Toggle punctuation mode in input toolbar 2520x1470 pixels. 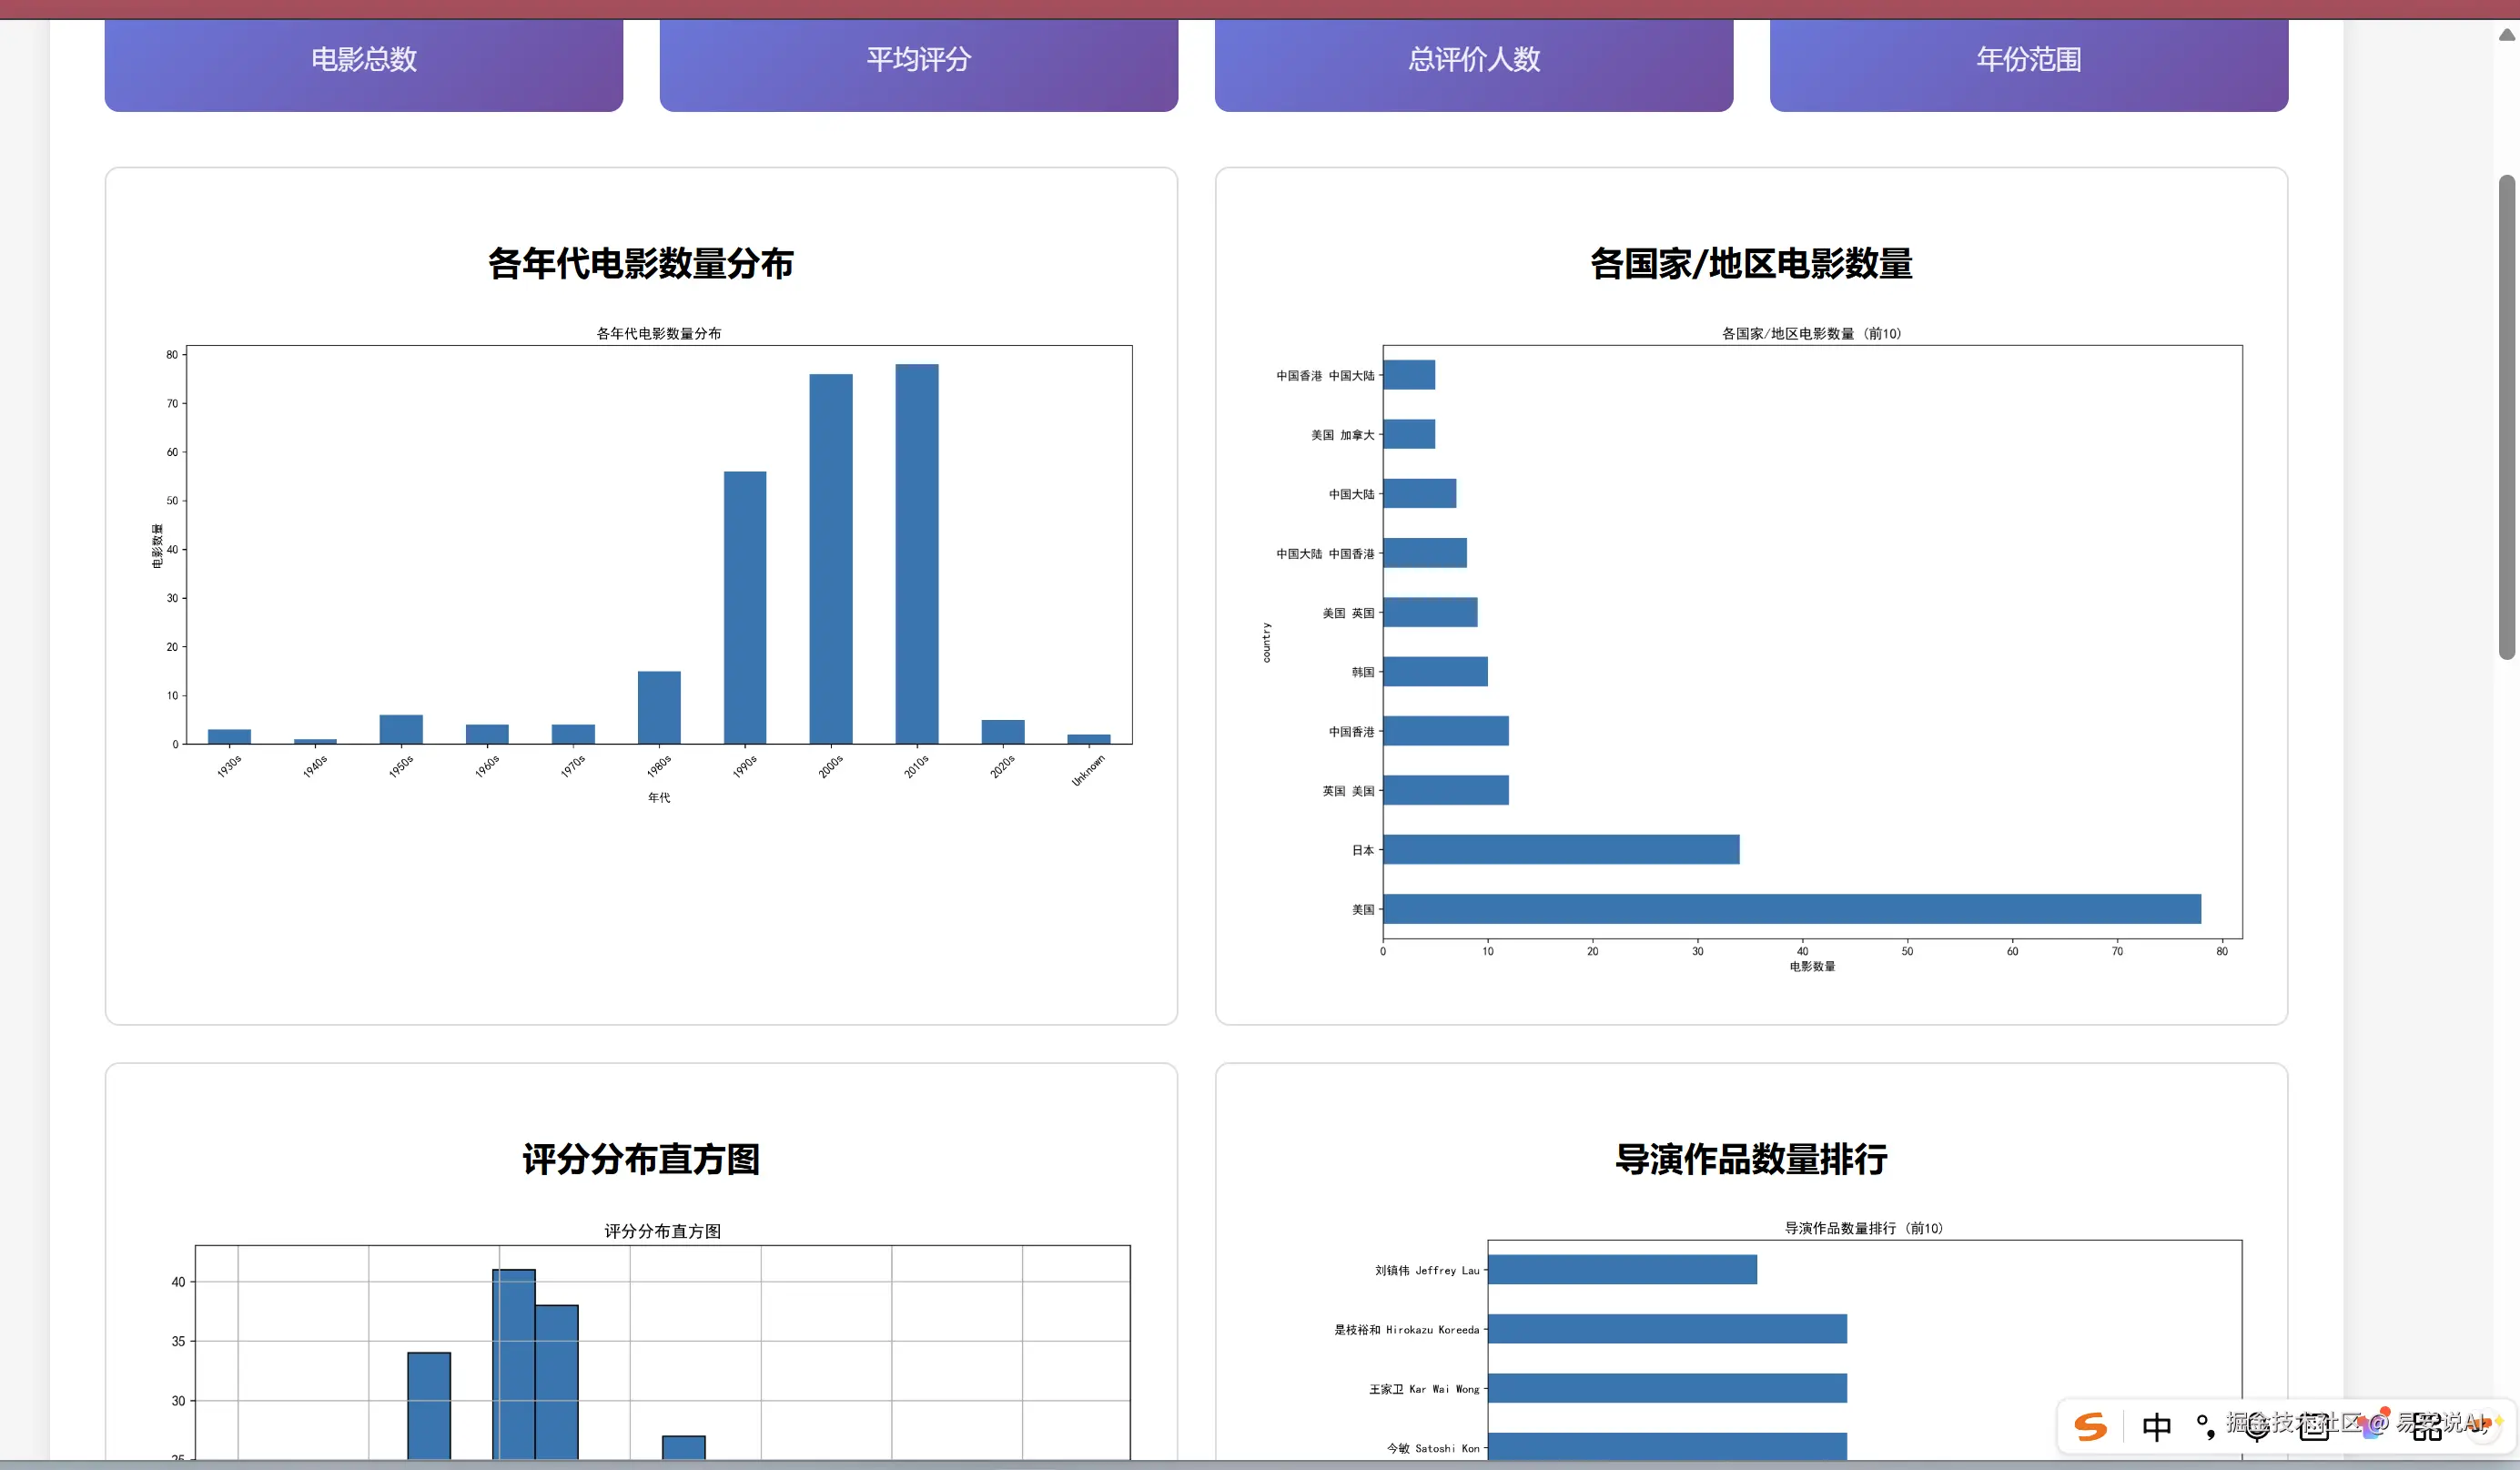(2205, 1427)
